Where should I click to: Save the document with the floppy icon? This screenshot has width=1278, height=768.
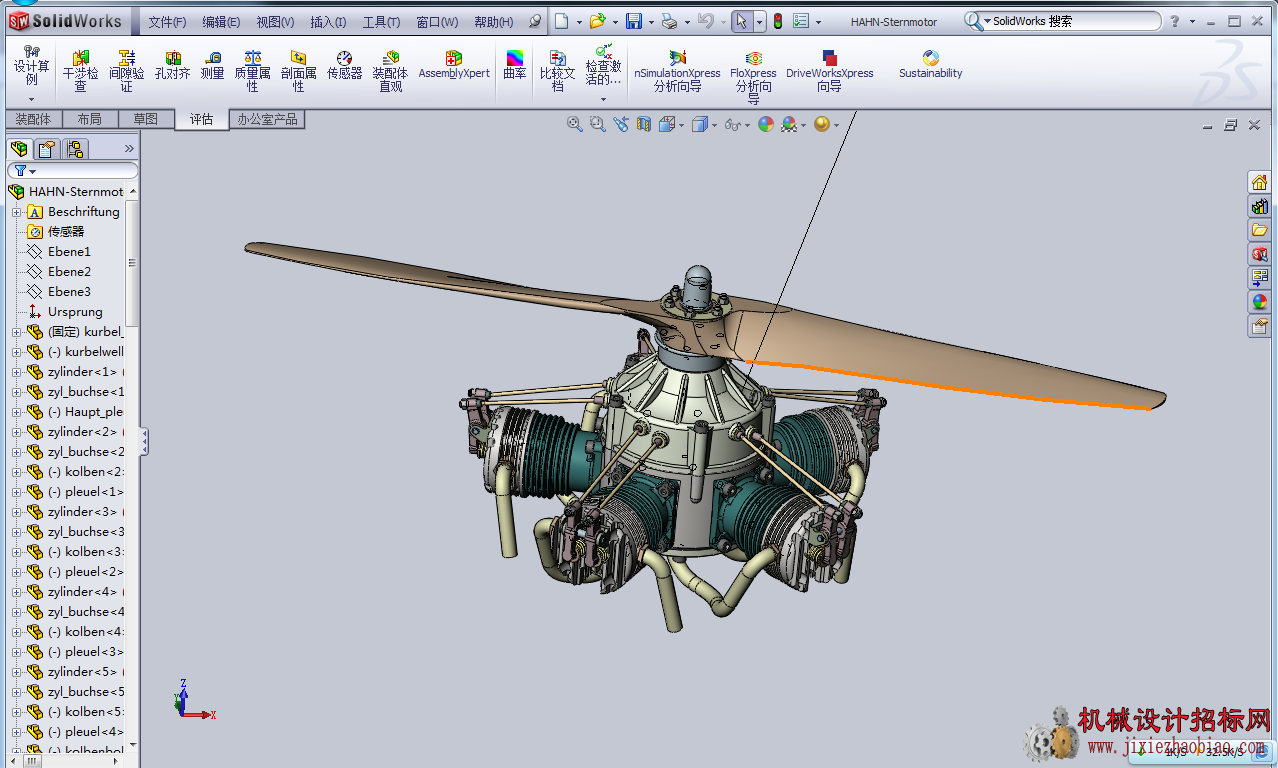(x=634, y=21)
